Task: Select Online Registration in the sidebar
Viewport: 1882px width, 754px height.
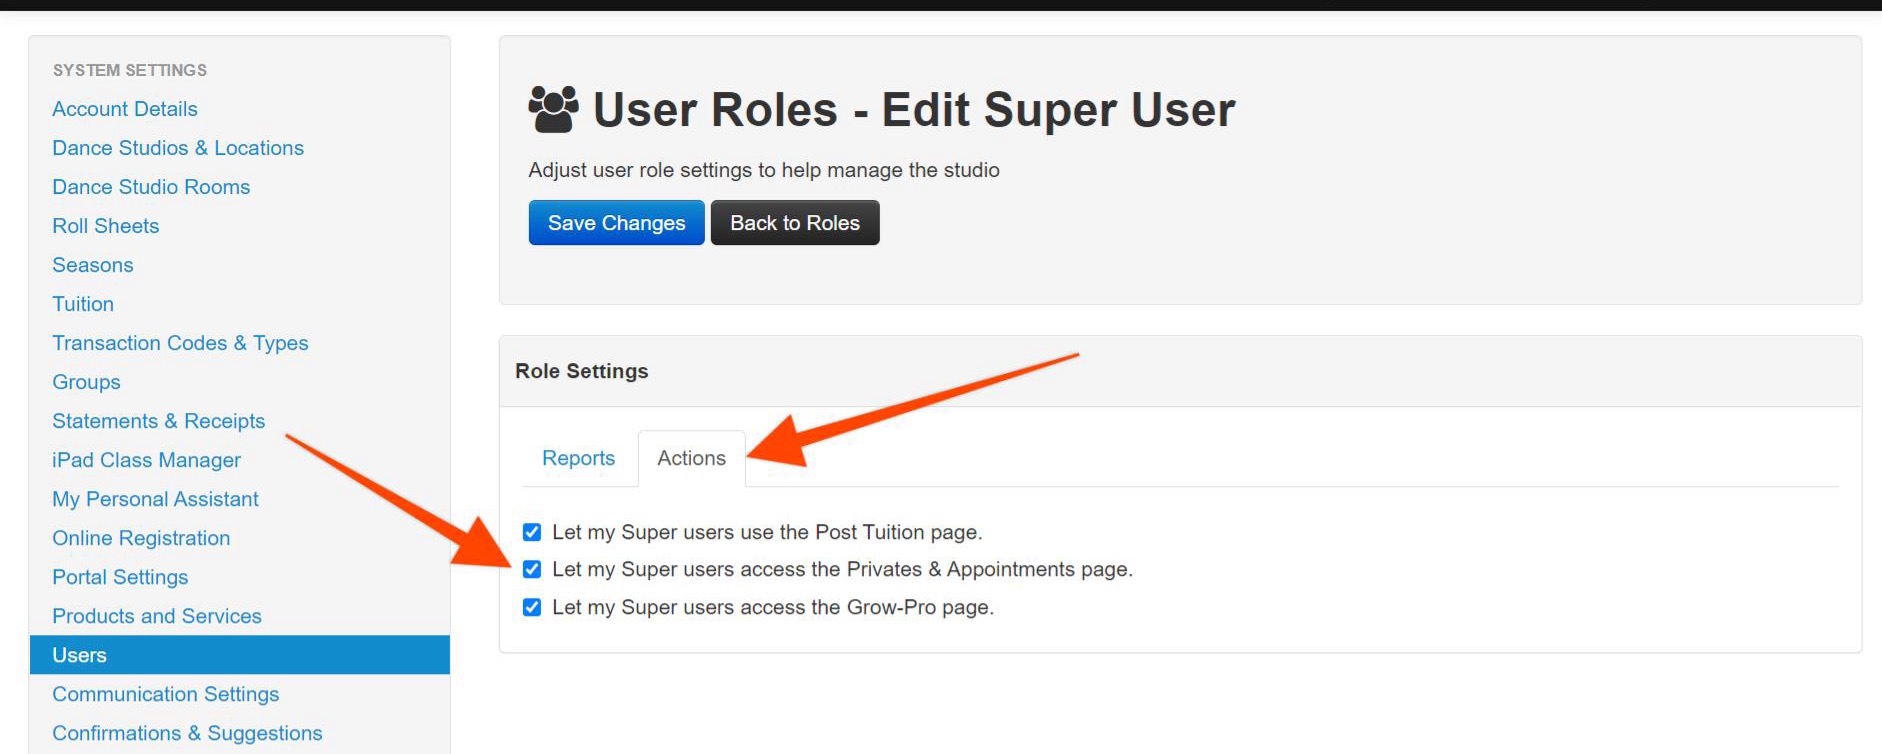Action: [x=141, y=538]
